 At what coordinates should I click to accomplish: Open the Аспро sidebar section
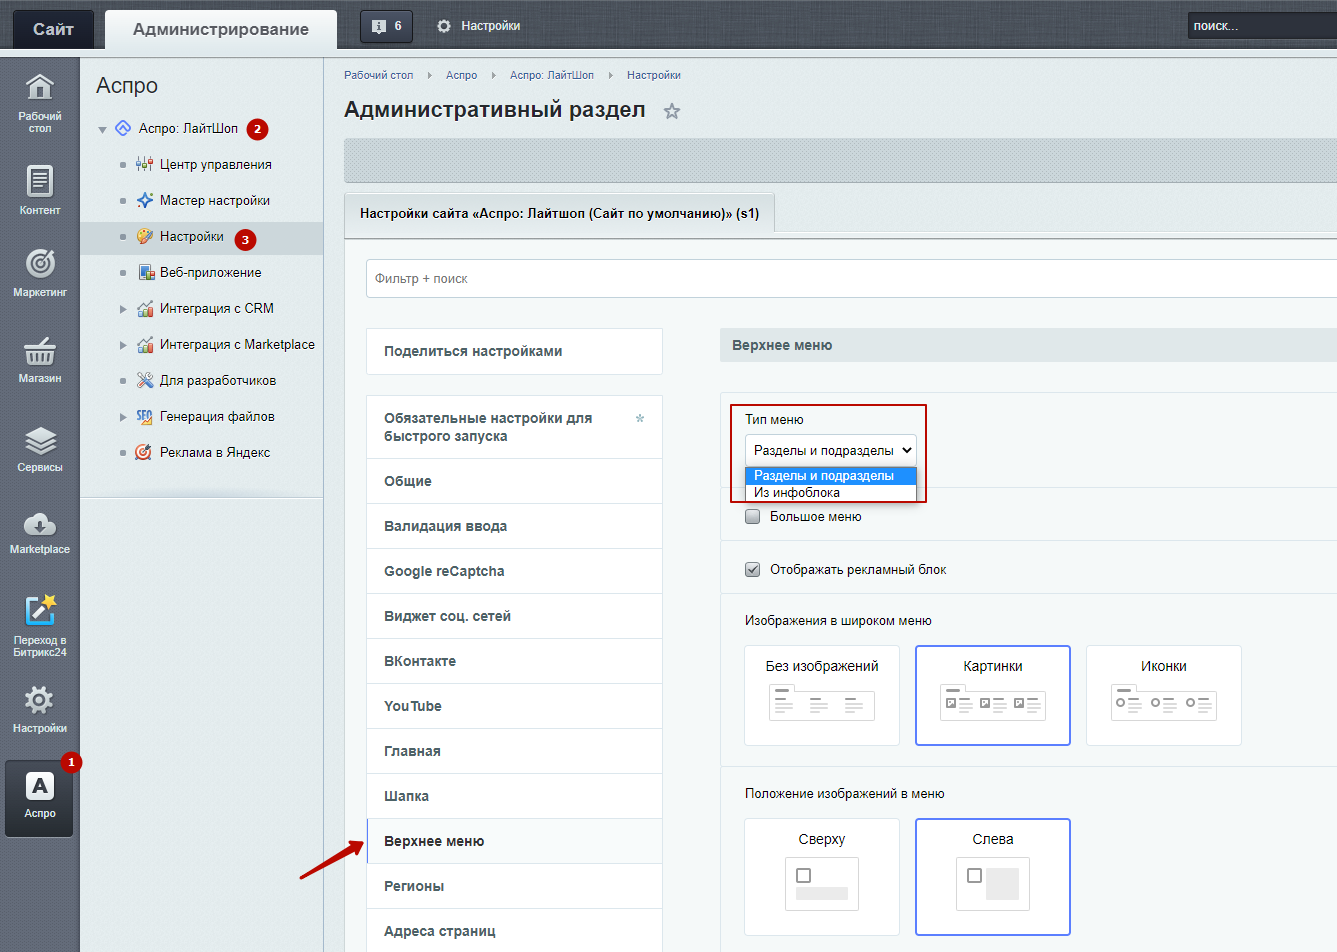tap(40, 797)
